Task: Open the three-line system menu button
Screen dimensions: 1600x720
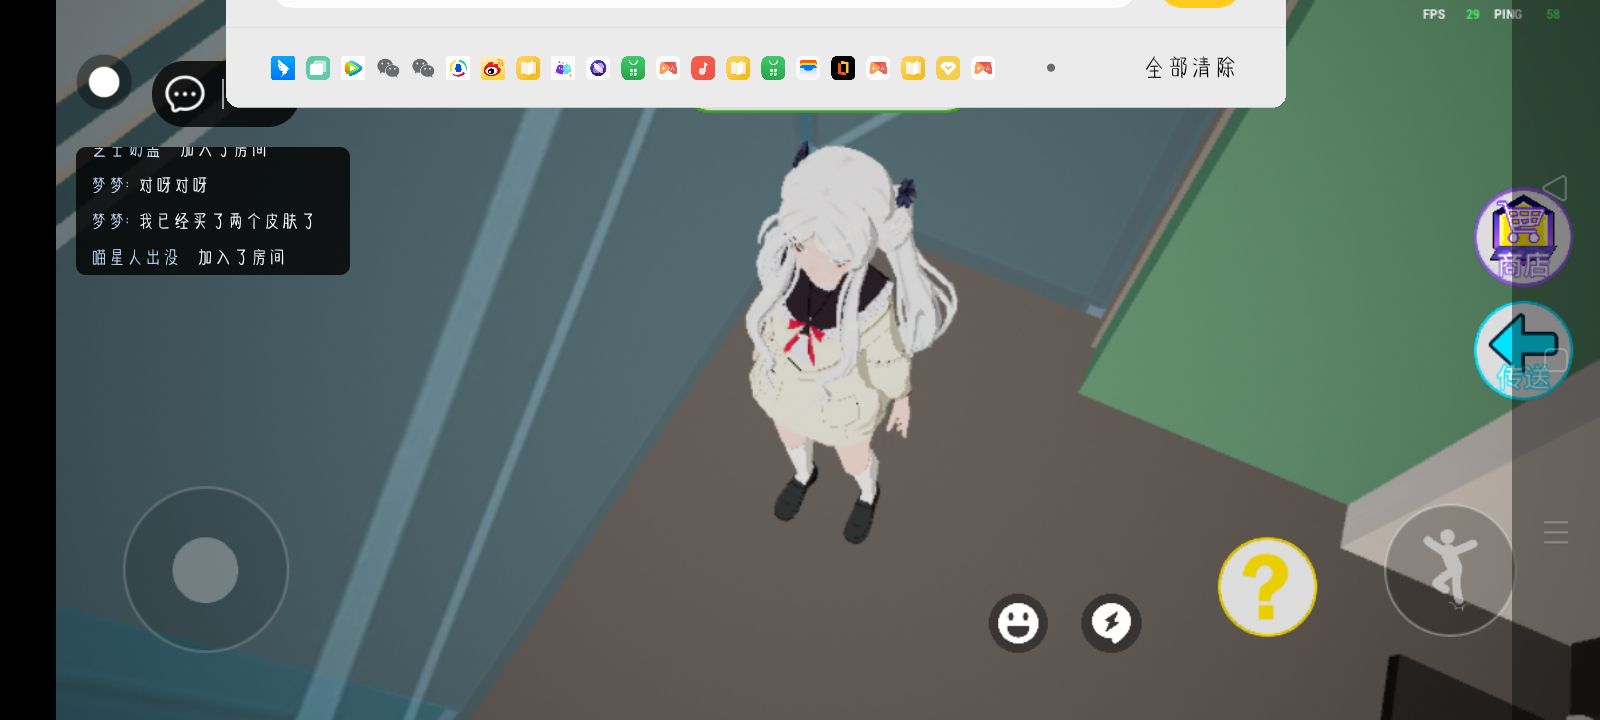Action: pyautogui.click(x=1555, y=532)
